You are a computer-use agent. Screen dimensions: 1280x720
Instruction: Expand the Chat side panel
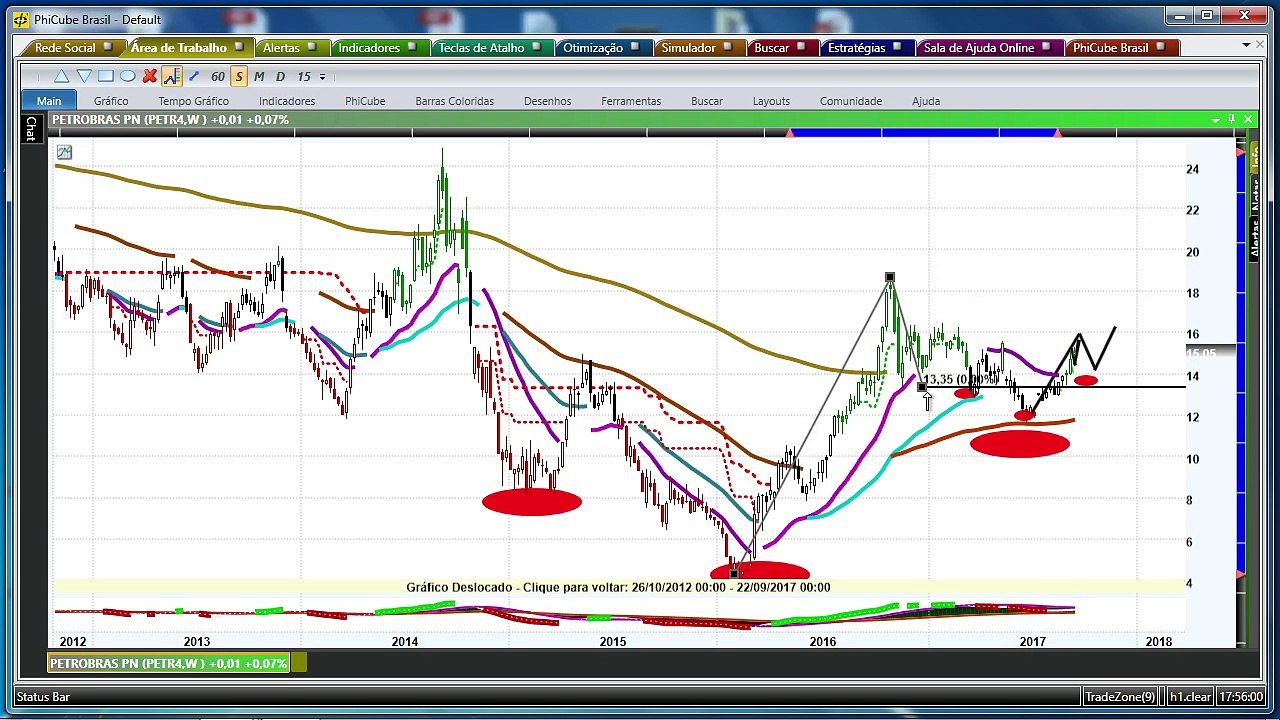pos(31,128)
